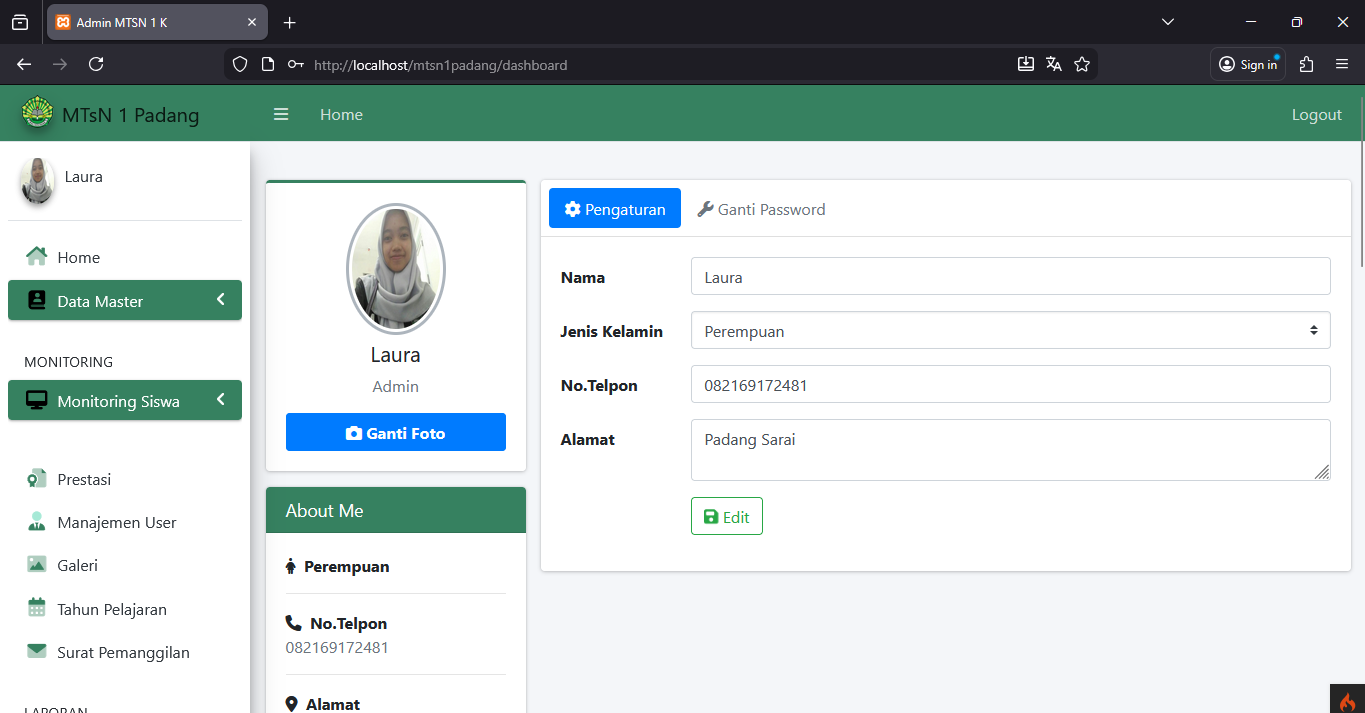The height and width of the screenshot is (713, 1365).
Task: Click the Surat Pemanggilan envelope icon
Action: coord(37,652)
